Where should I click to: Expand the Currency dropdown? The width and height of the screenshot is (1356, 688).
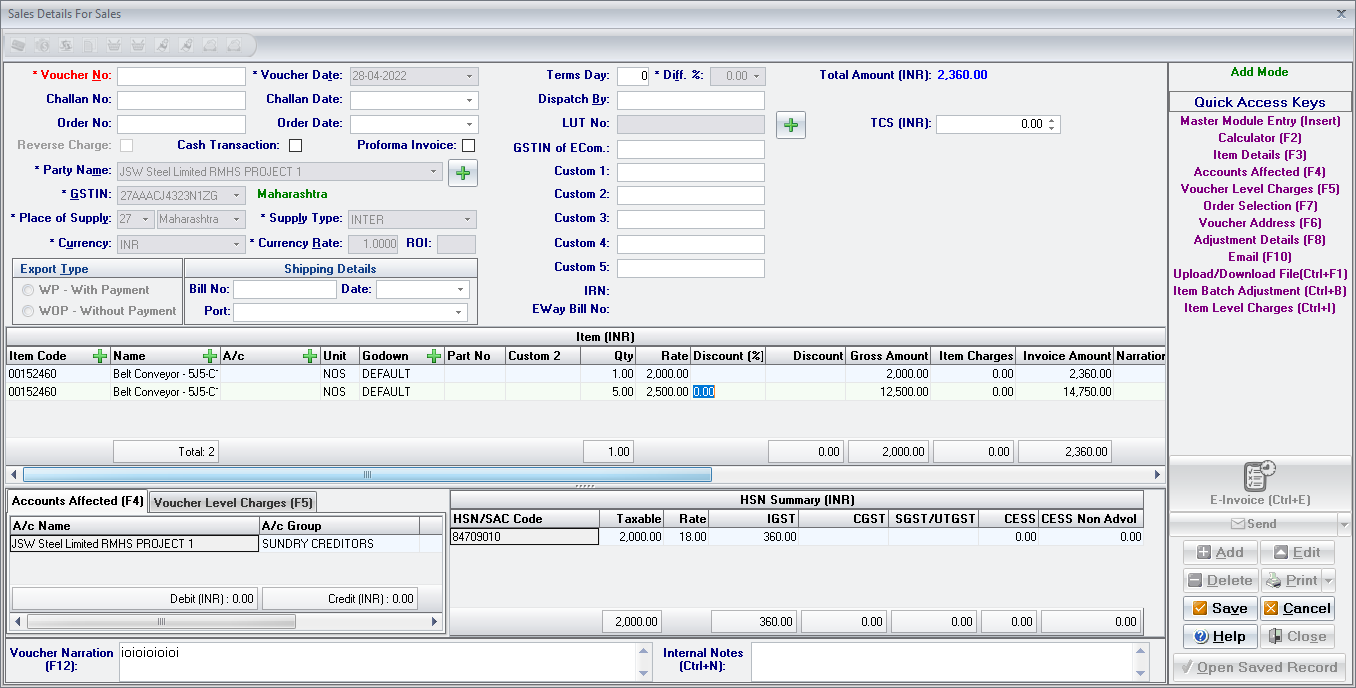237,244
